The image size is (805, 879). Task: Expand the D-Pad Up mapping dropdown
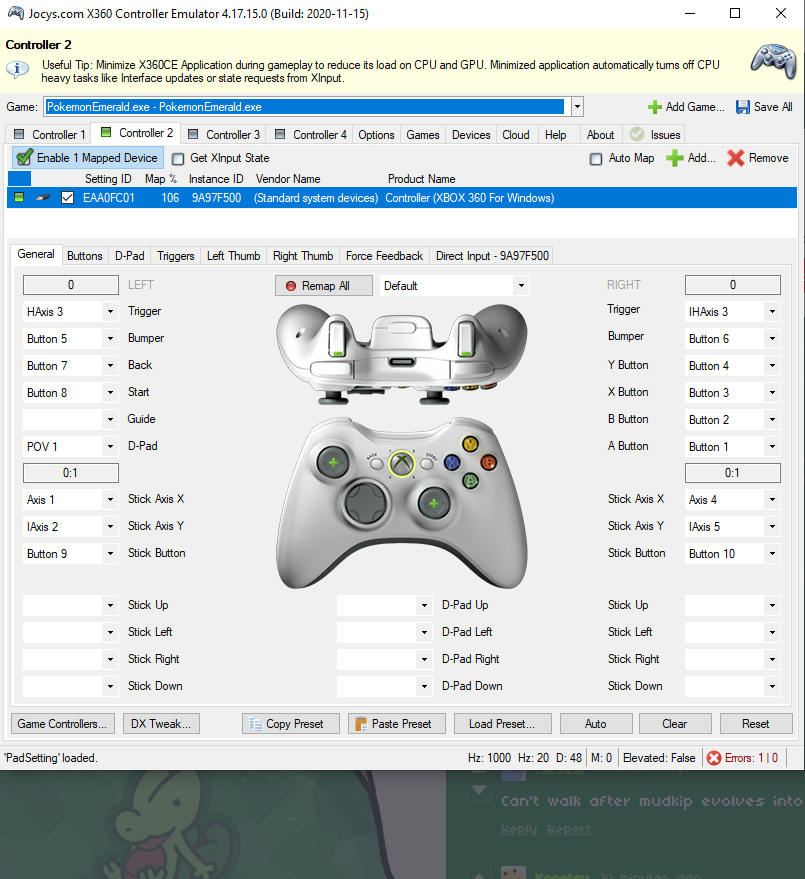(x=424, y=605)
